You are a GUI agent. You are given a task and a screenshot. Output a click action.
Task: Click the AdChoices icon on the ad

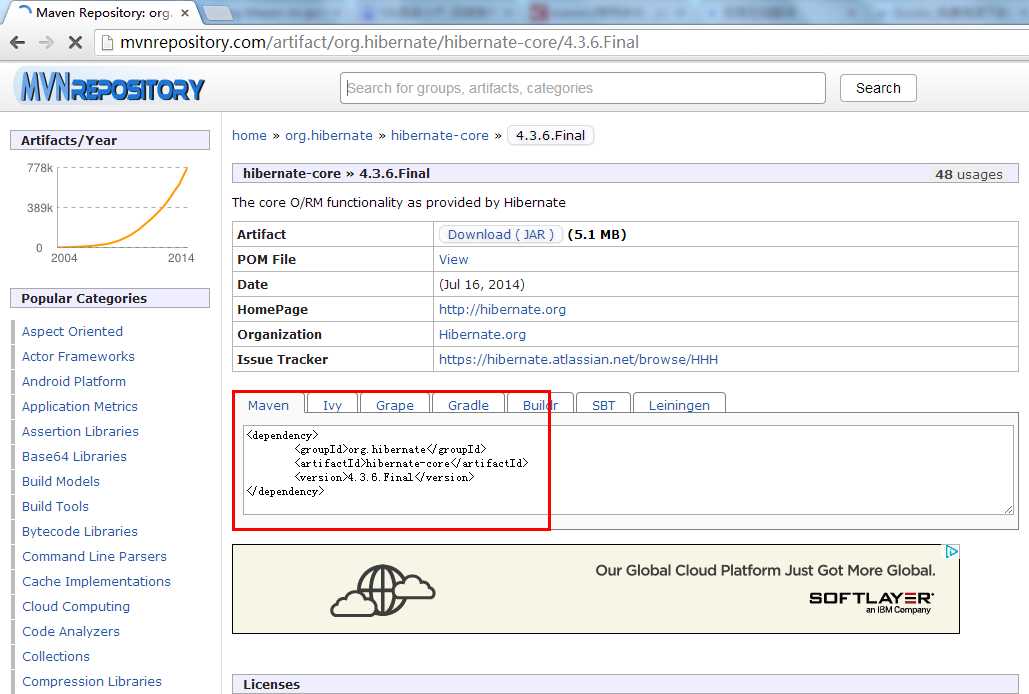pyautogui.click(x=952, y=552)
